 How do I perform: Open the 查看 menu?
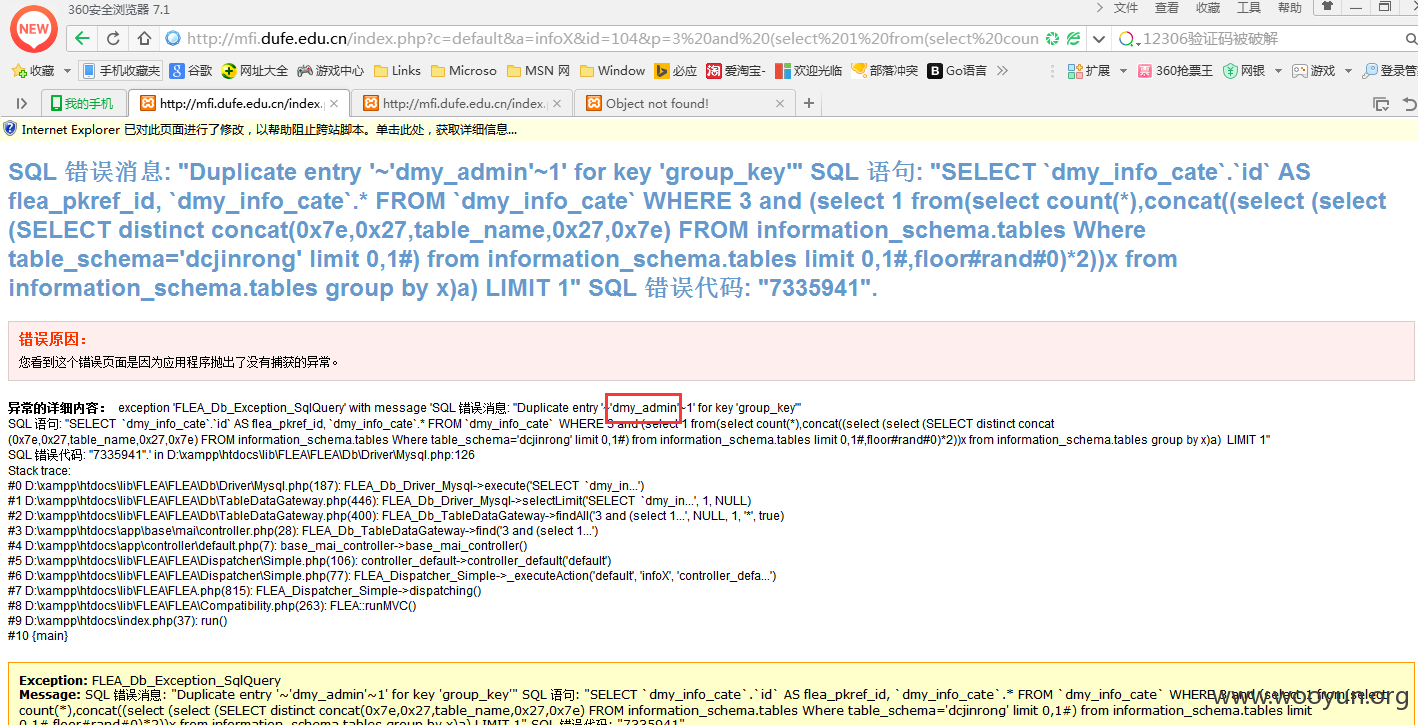coord(1167,8)
